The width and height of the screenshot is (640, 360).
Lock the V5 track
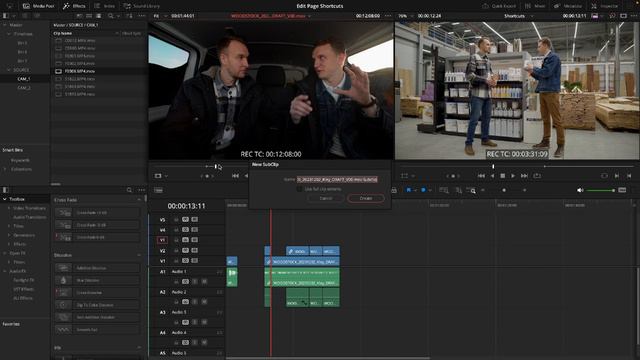[176, 220]
